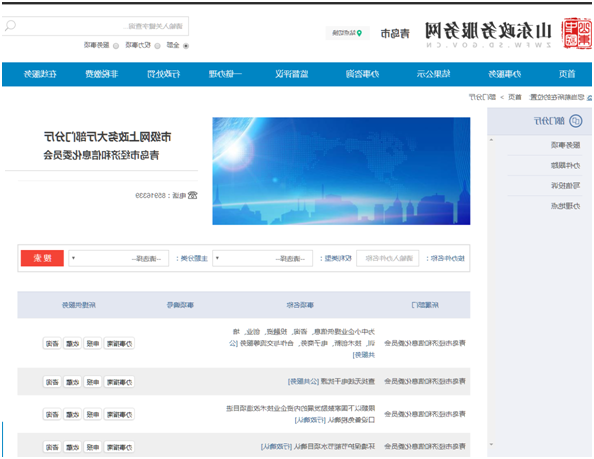594x459 pixels.
Task: Click the round 部门分厅 sidebar icon
Action: 575,121
